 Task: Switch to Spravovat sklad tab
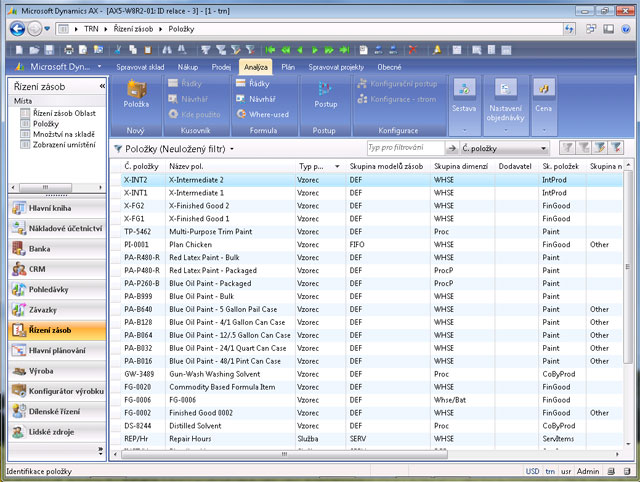[140, 67]
